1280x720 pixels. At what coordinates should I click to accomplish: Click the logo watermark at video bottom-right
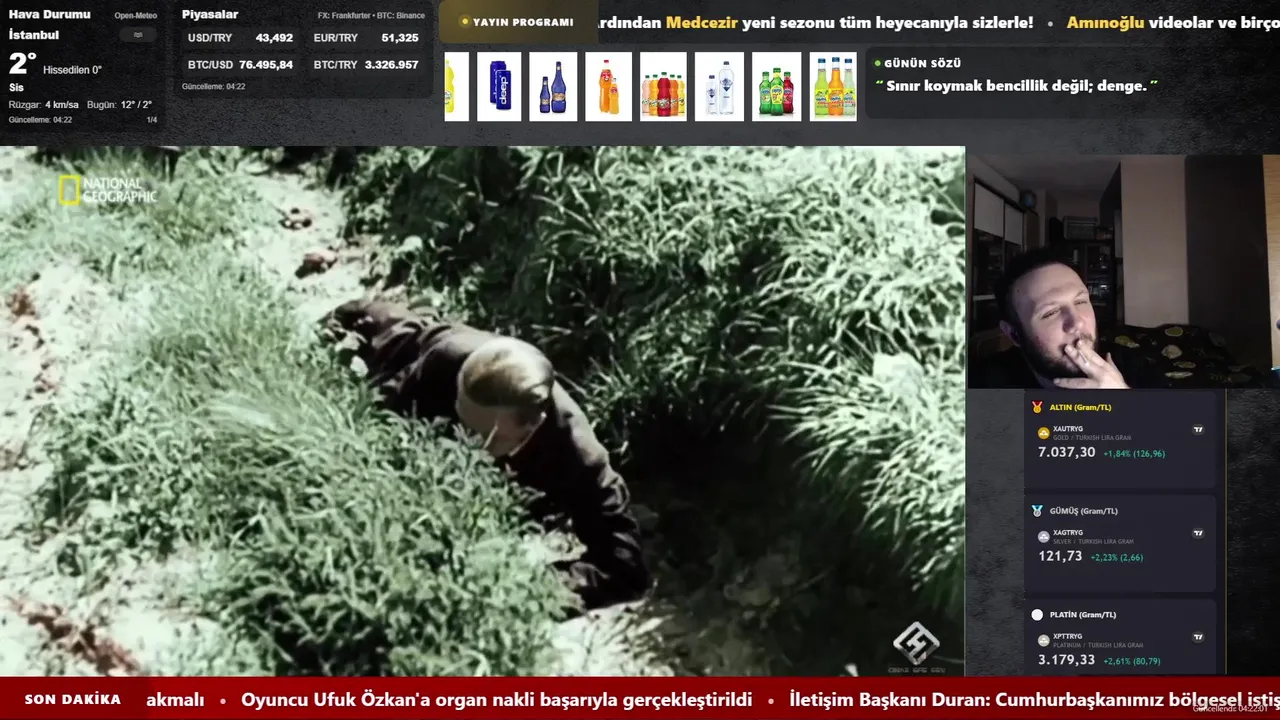coord(915,647)
